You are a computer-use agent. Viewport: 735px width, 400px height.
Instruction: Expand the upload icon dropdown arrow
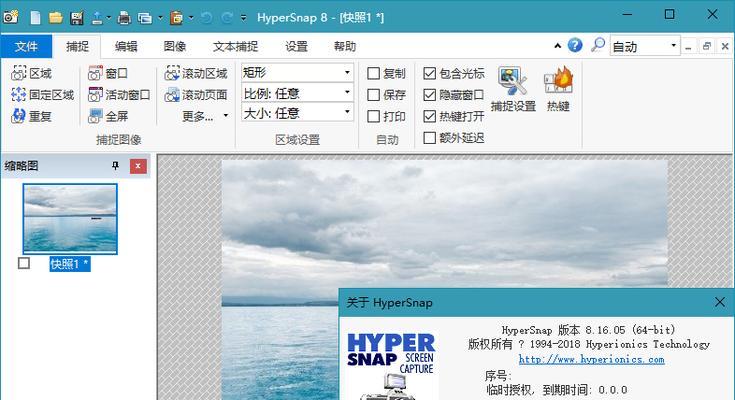[x=108, y=18]
